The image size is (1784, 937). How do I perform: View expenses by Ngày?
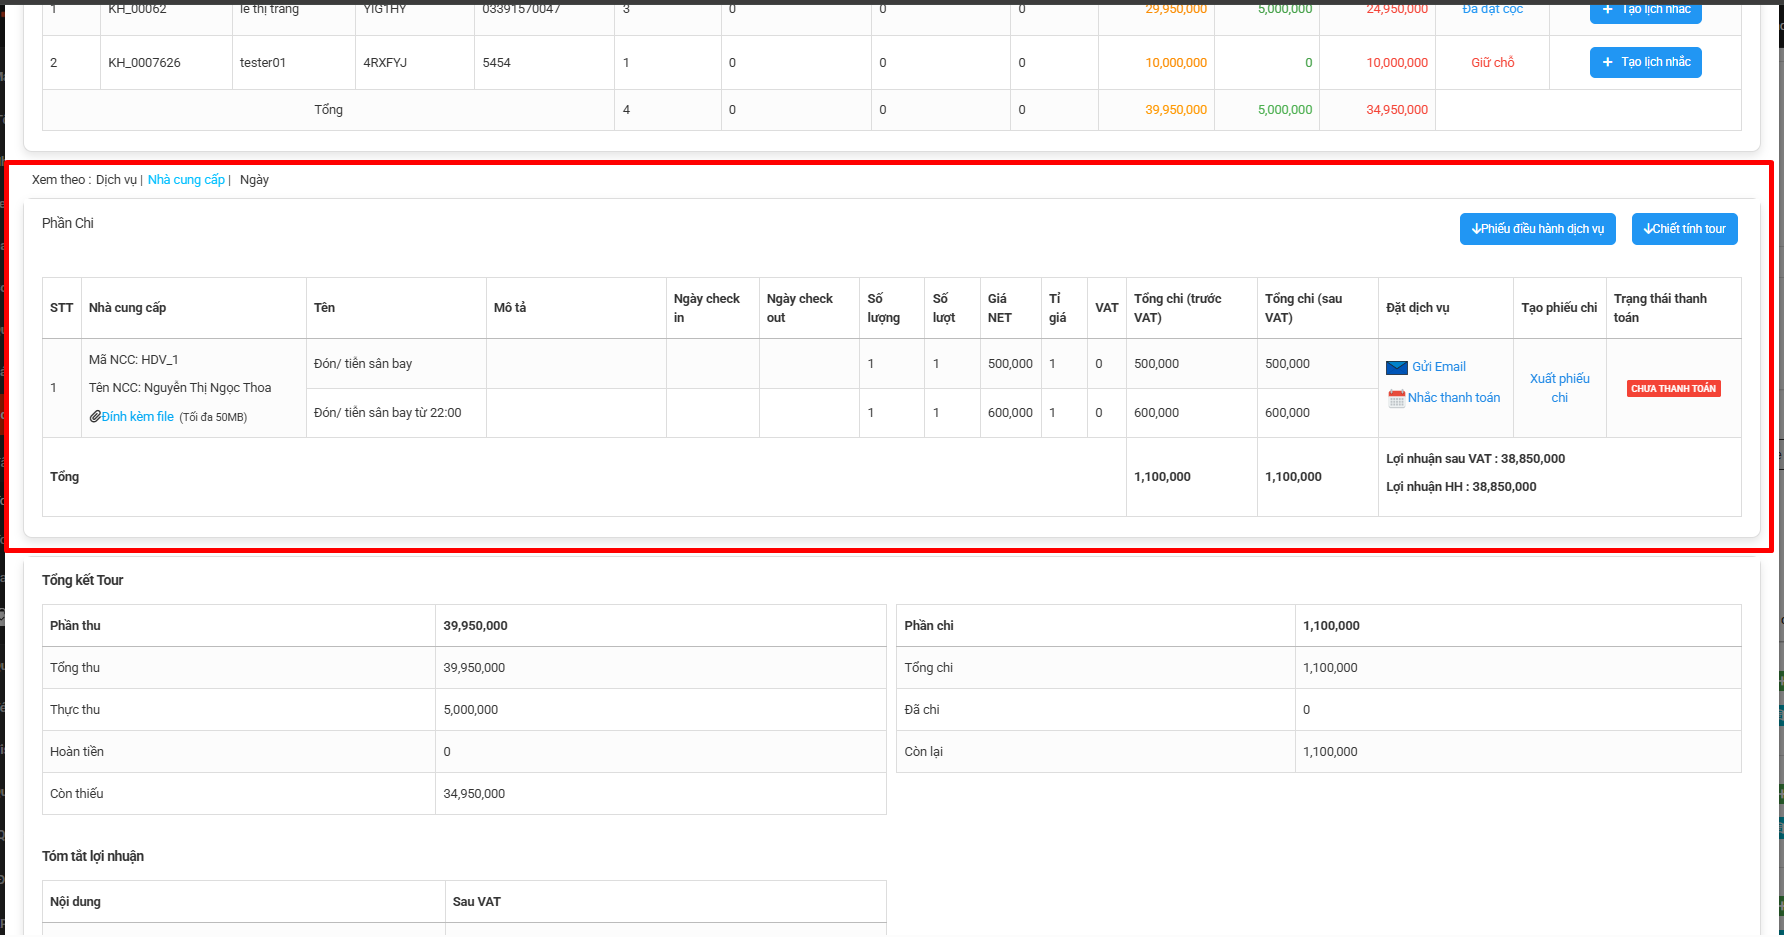pos(254,180)
